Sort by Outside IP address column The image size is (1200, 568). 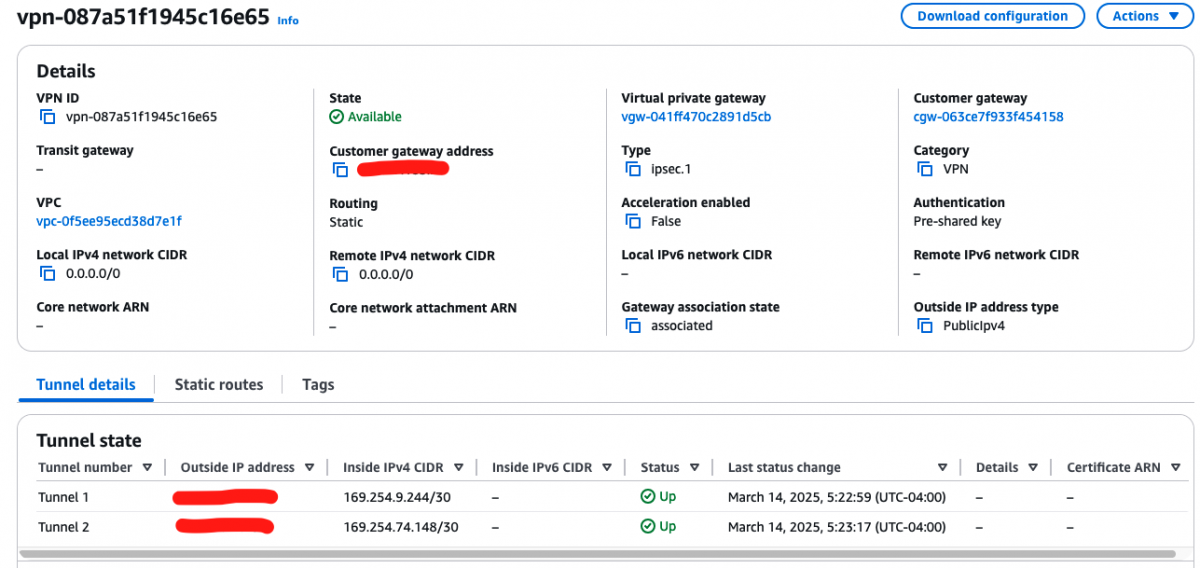point(309,467)
